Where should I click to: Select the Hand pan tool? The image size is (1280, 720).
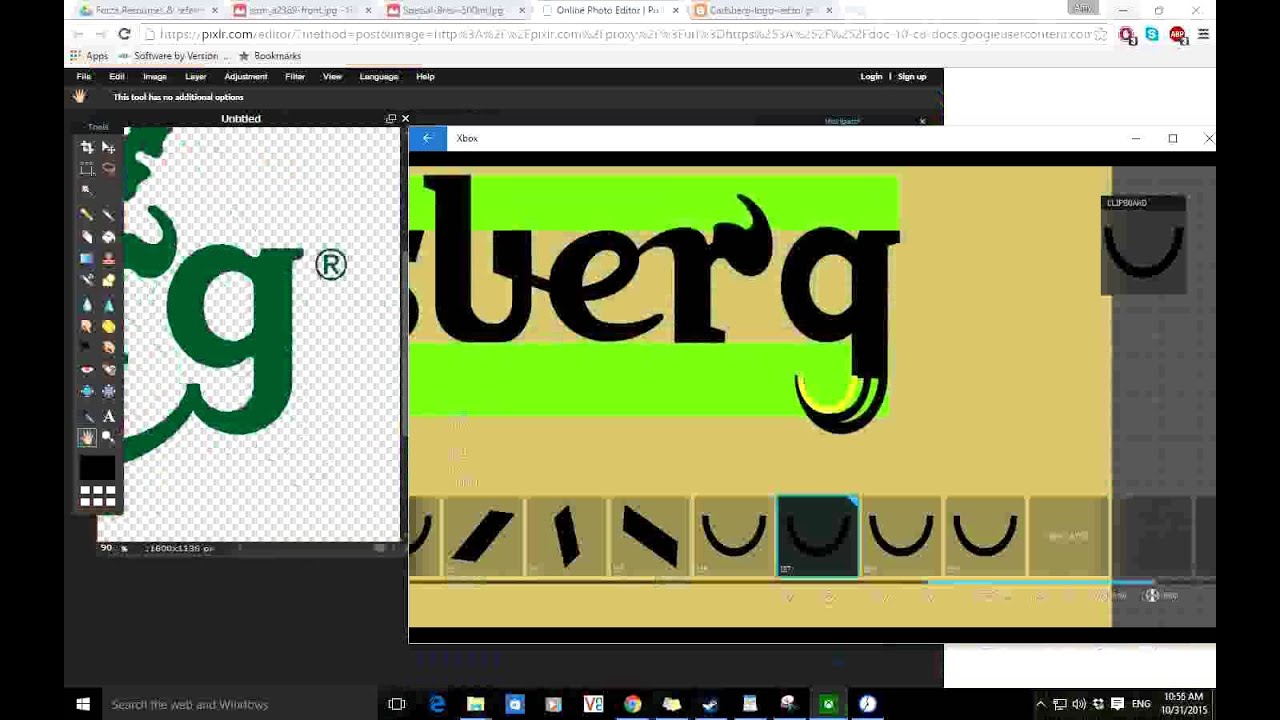87,438
